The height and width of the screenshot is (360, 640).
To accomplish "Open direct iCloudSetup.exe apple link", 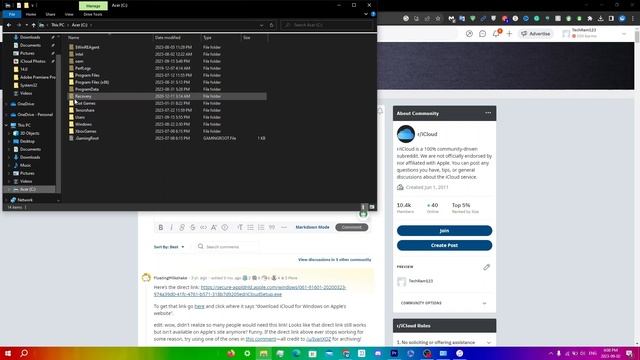I will click(250, 291).
